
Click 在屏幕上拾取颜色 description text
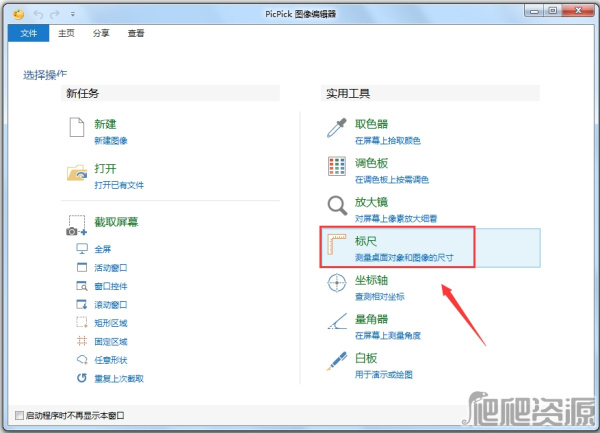click(388, 141)
